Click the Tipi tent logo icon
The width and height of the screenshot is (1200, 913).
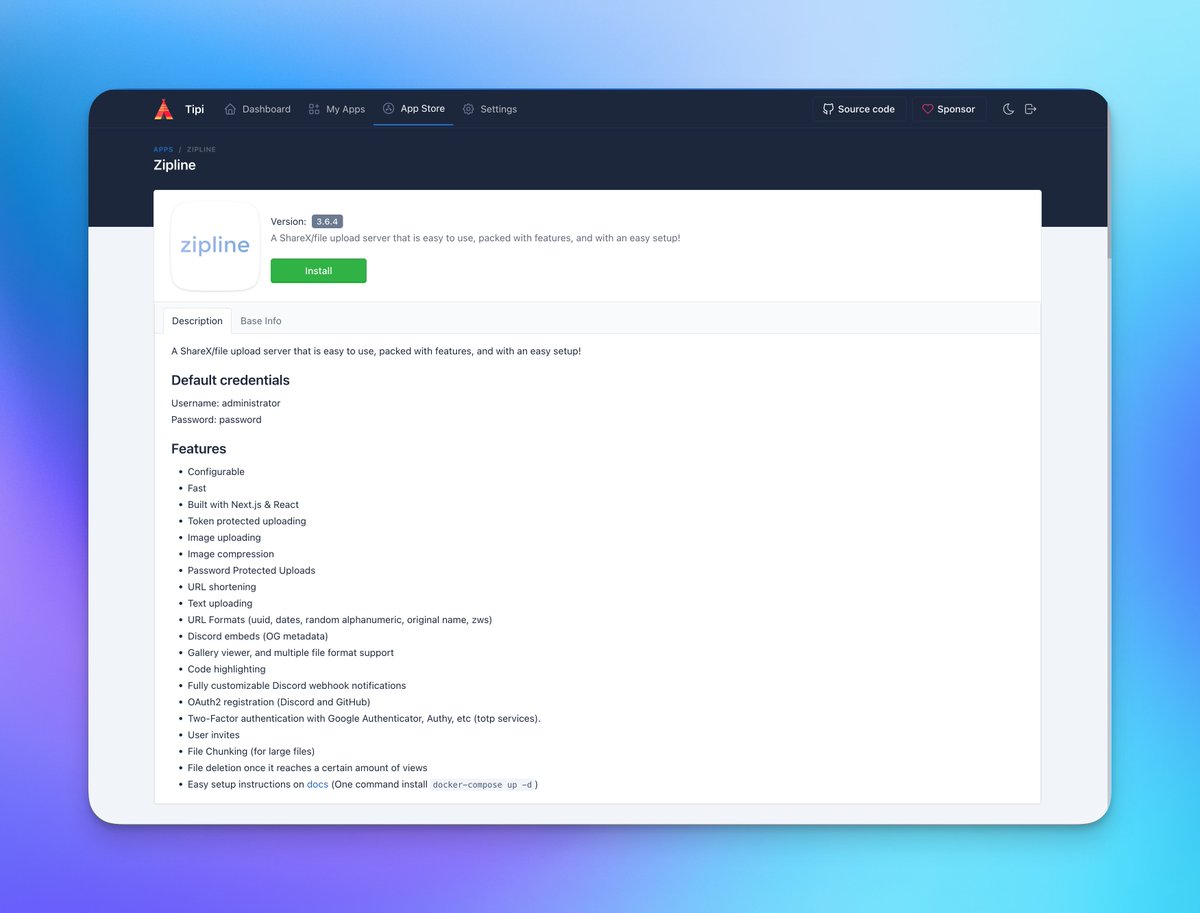click(164, 108)
